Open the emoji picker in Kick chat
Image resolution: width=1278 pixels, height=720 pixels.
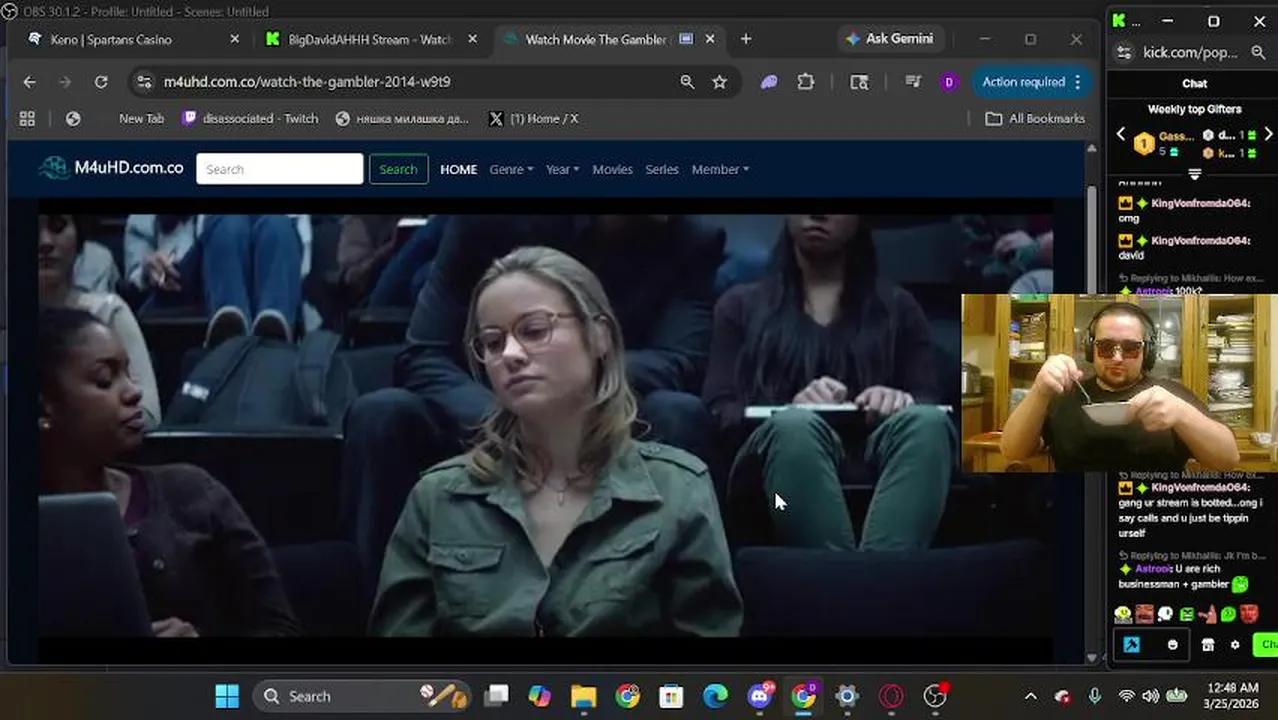pos(1173,645)
